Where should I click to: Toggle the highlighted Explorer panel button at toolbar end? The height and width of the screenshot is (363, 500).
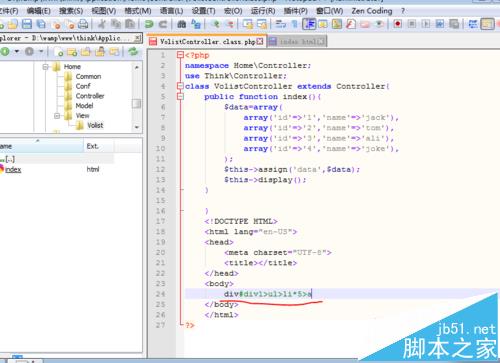(x=487, y=24)
